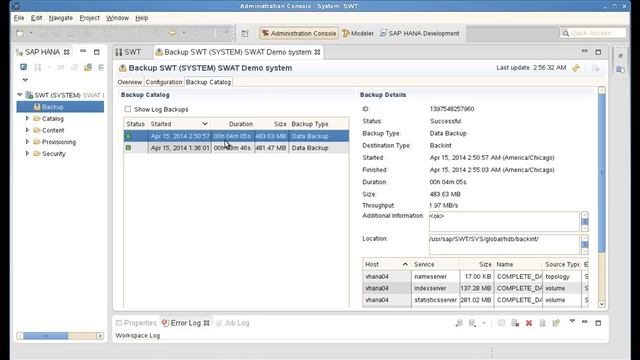Screen dimensions: 640x360
Task: Open the Configuration tab
Action: pyautogui.click(x=164, y=82)
